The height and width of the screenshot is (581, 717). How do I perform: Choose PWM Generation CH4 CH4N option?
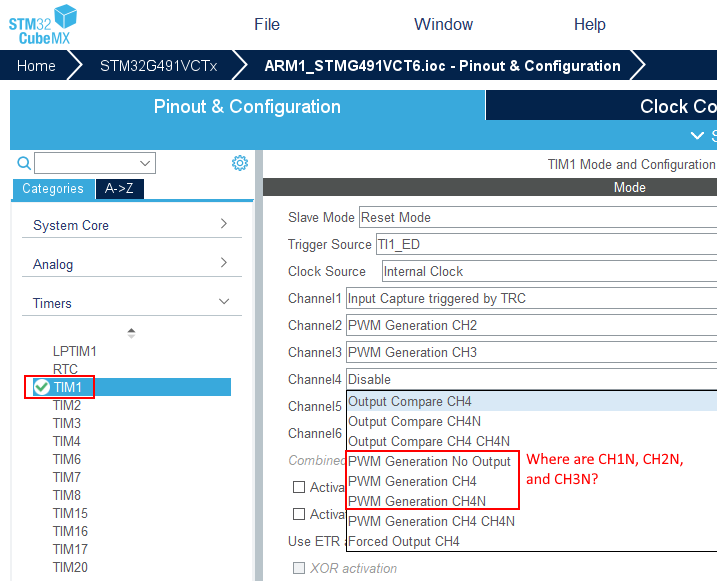(x=532, y=521)
